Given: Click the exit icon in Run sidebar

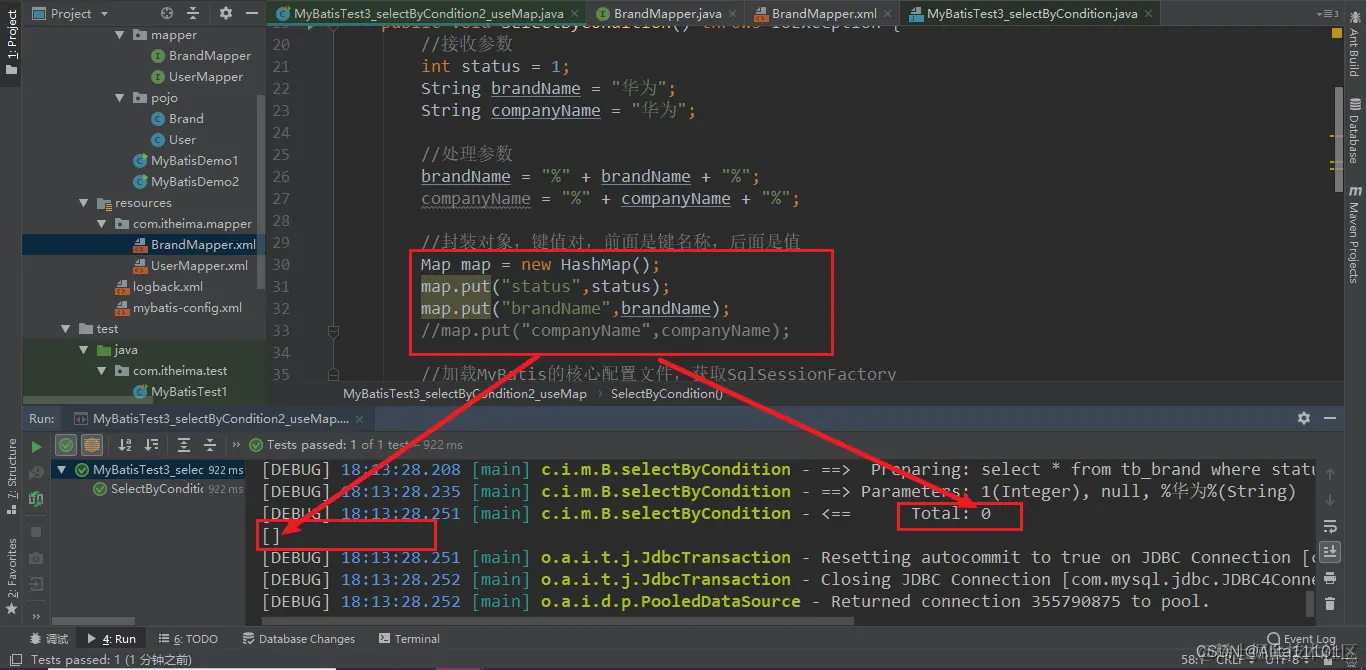Looking at the screenshot, I should tap(36, 584).
